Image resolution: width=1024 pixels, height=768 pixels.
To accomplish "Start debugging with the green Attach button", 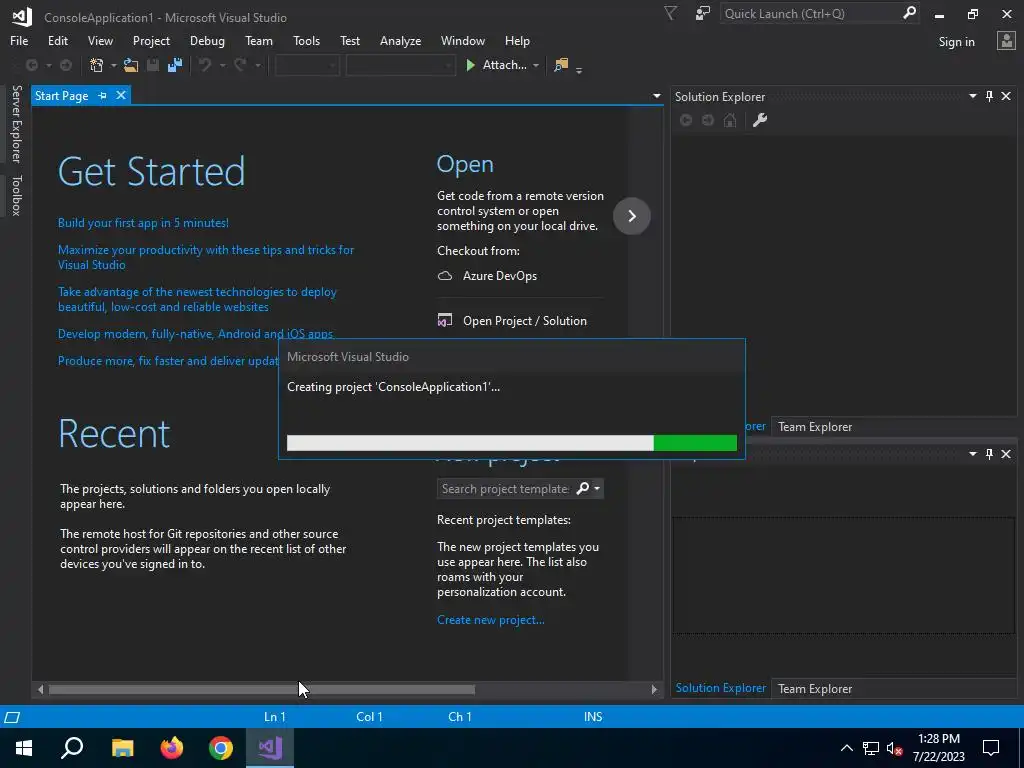I will (496, 65).
